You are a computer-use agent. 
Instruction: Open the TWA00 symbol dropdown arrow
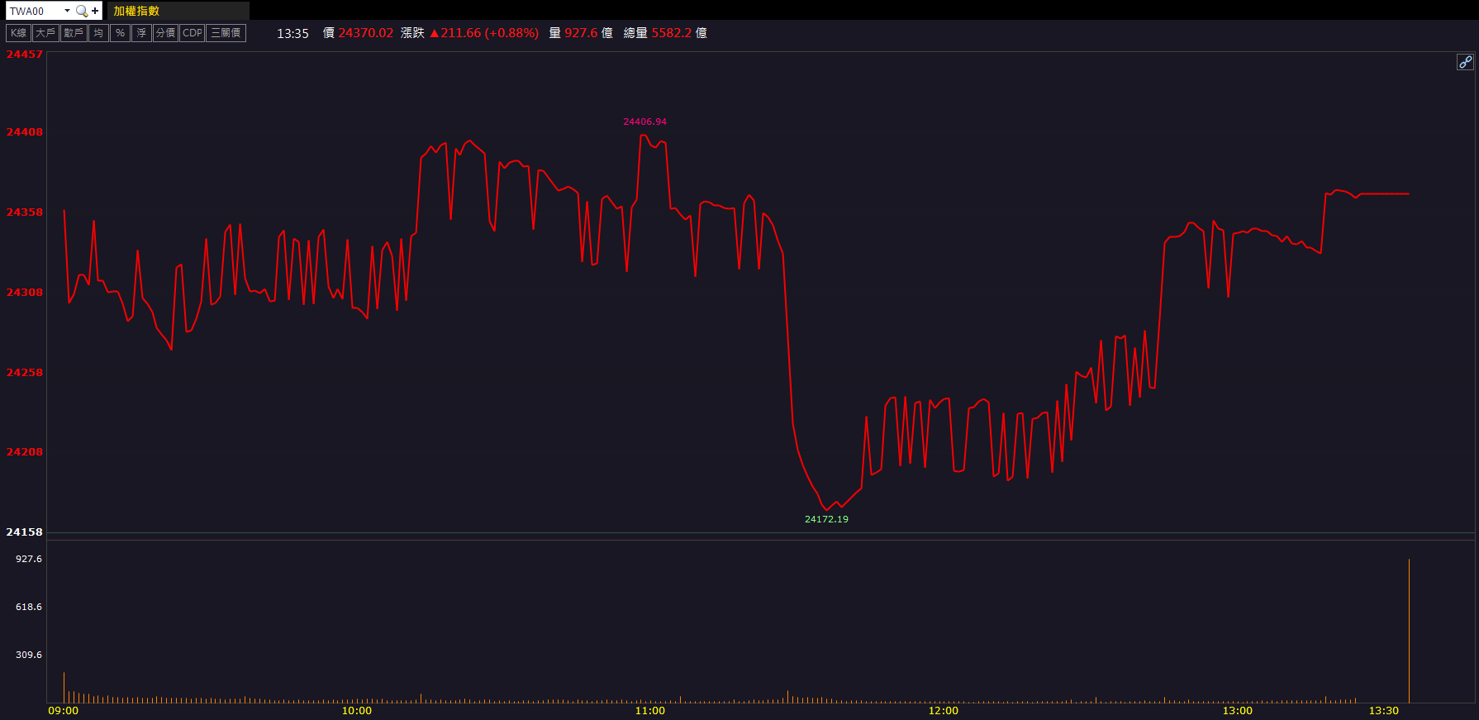click(67, 11)
